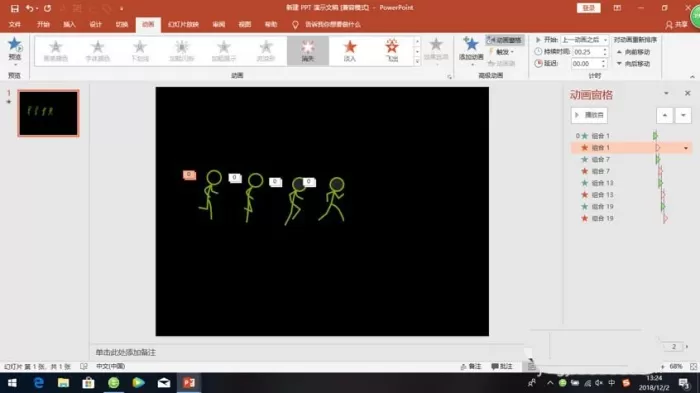Toggle the Animation Pane (动画窗格) button
This screenshot has height=393, width=700.
[505, 40]
